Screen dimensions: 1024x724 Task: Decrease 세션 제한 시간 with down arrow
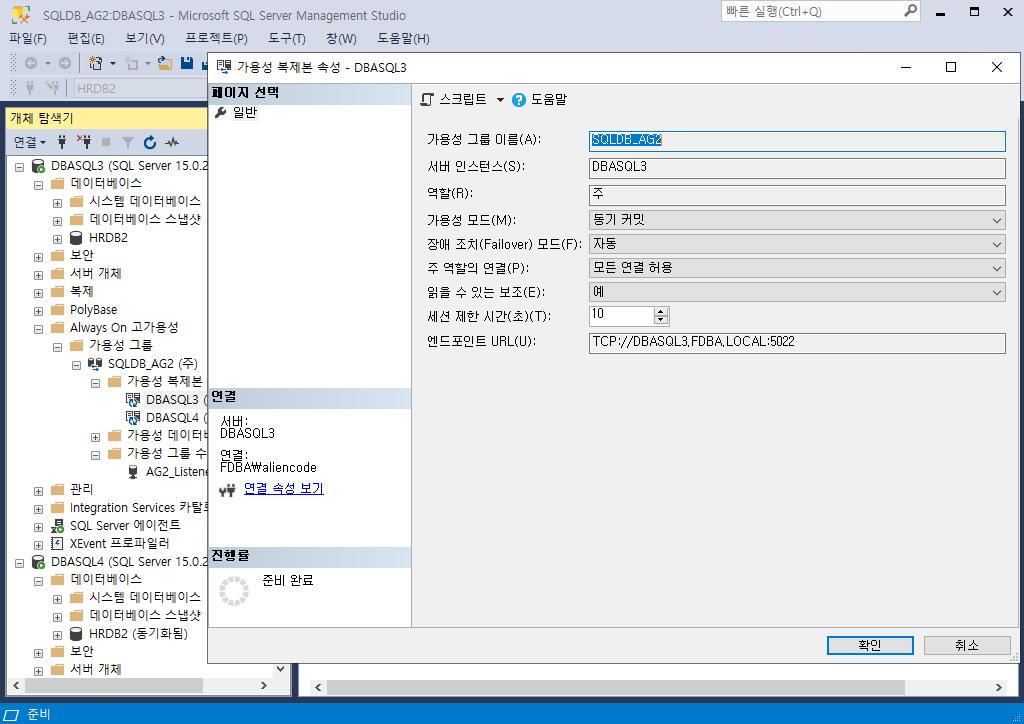661,320
